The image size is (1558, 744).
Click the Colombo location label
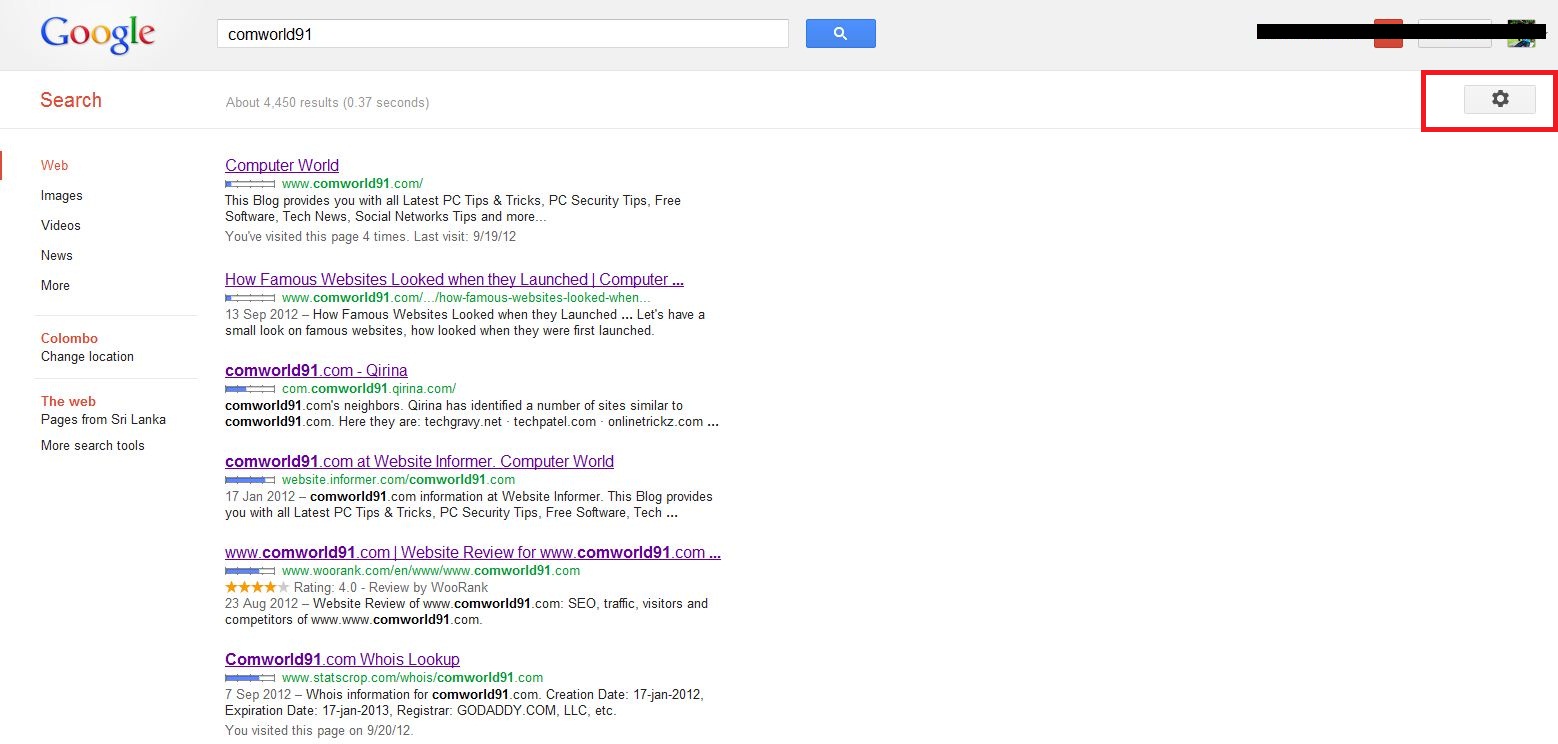(x=69, y=338)
